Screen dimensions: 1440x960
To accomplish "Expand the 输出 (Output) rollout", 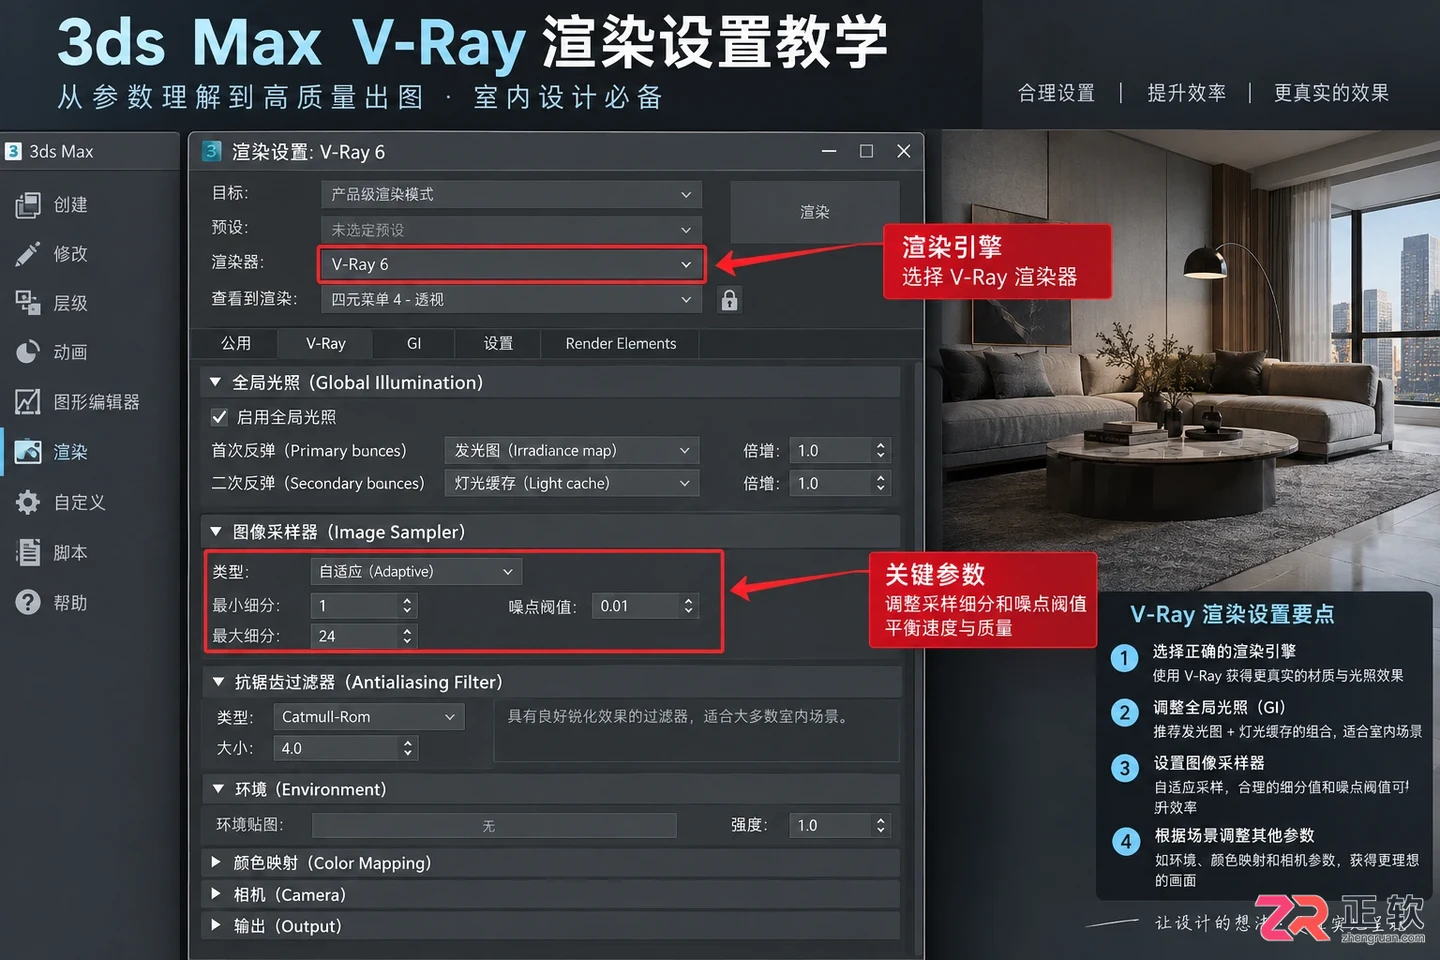I will coord(215,926).
